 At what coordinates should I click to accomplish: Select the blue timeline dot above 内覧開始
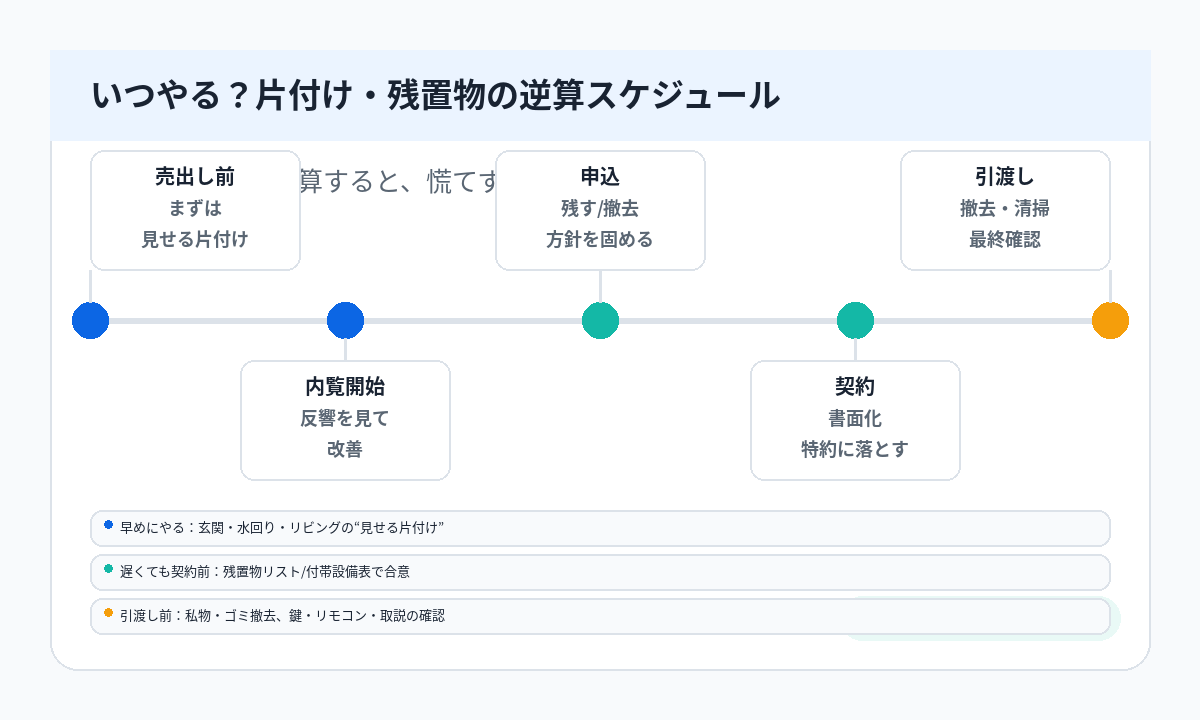coord(345,321)
